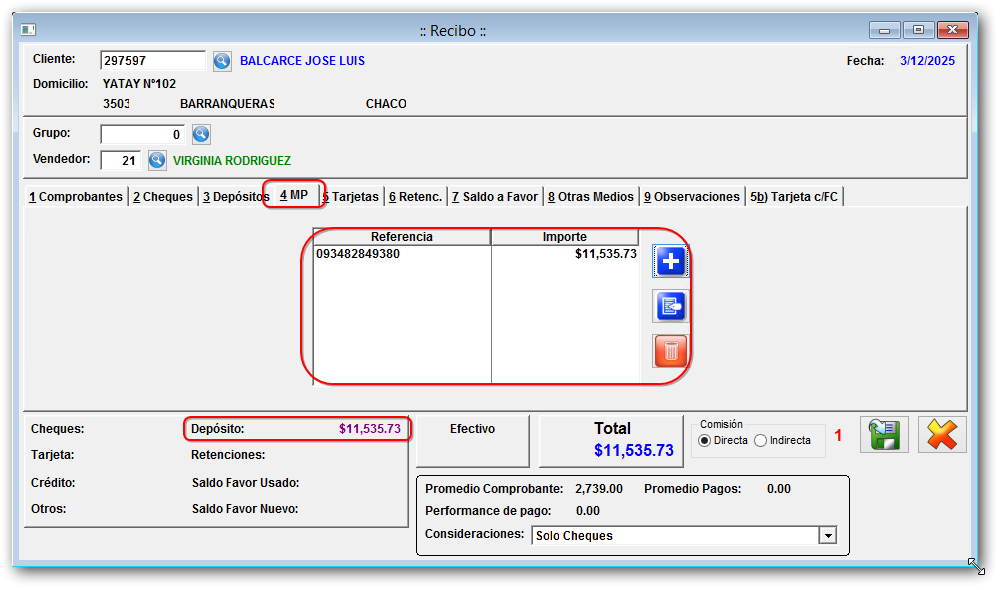This screenshot has width=1000, height=590.
Task: Click the lookup icon beside Grupo field
Action: pos(201,134)
